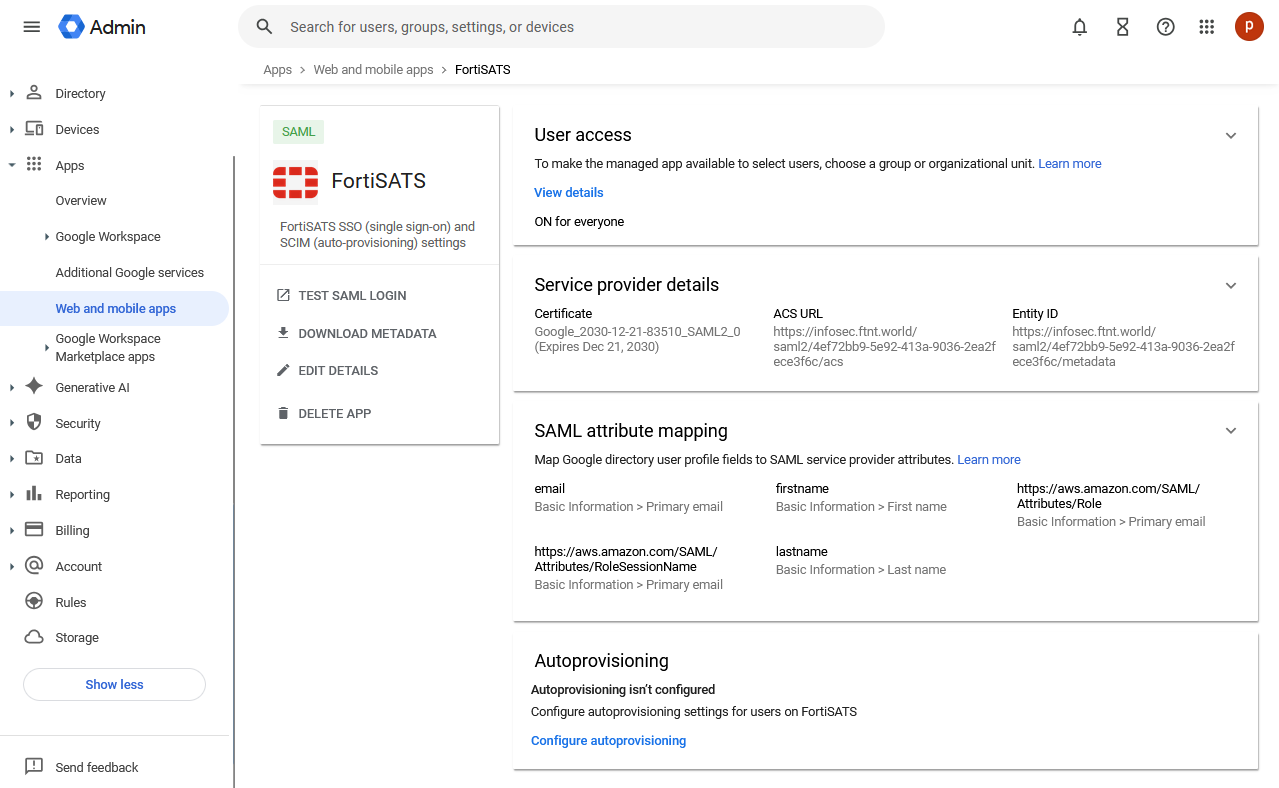
Task: Open Additional Google services
Action: [x=130, y=273]
